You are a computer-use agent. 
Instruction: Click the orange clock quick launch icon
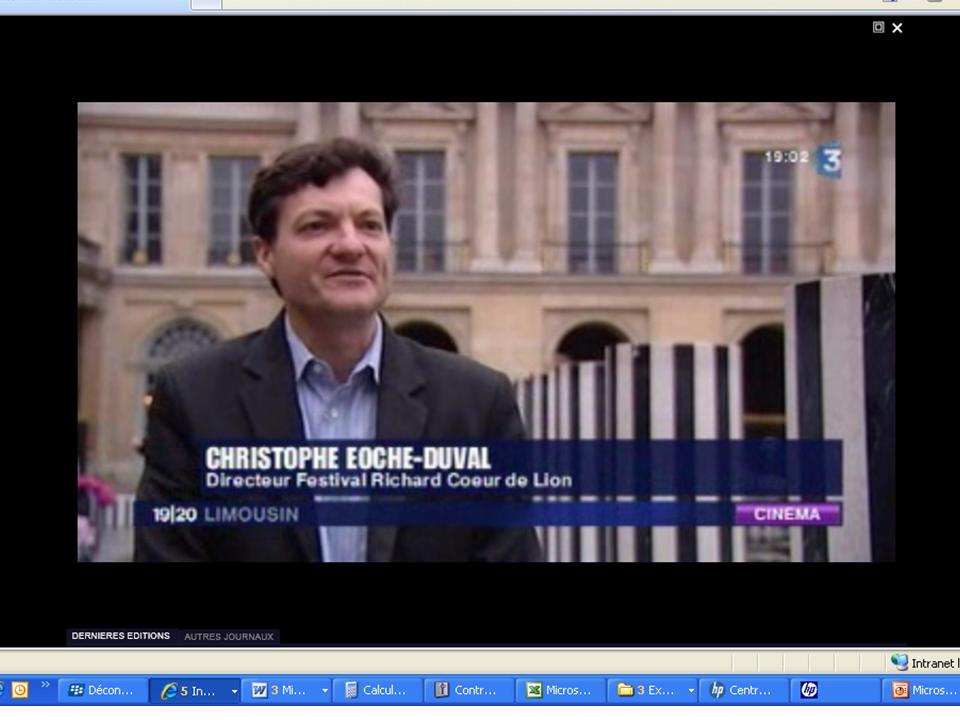19,690
